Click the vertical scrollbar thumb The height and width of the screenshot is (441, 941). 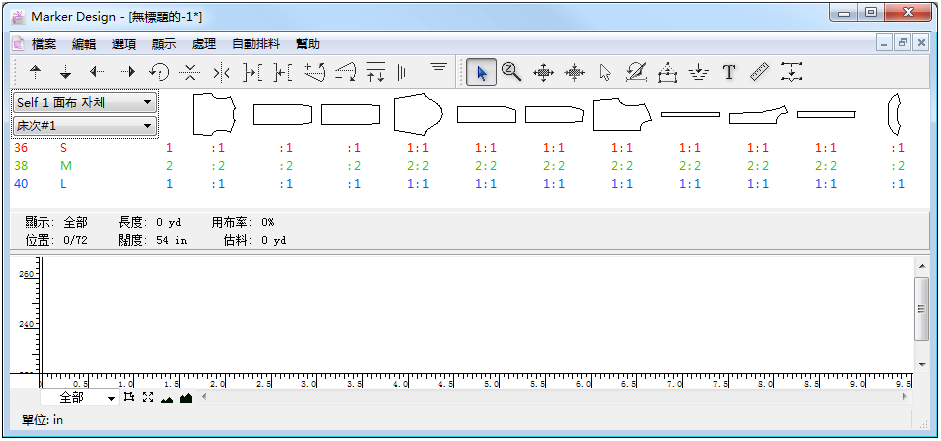click(922, 308)
